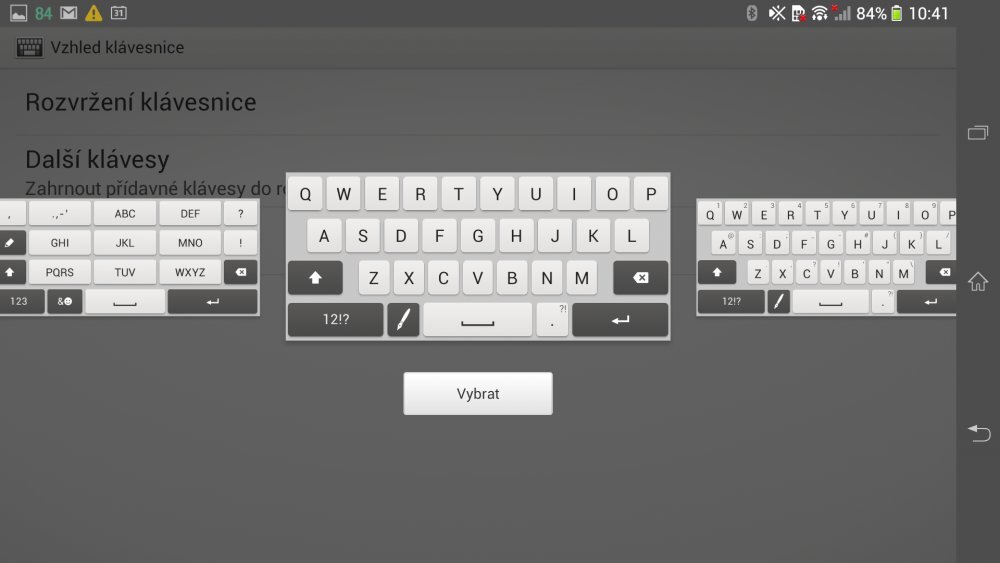Open the Rozvržení klávesnice setting
Viewport: 1000px width, 563px height.
pos(140,102)
